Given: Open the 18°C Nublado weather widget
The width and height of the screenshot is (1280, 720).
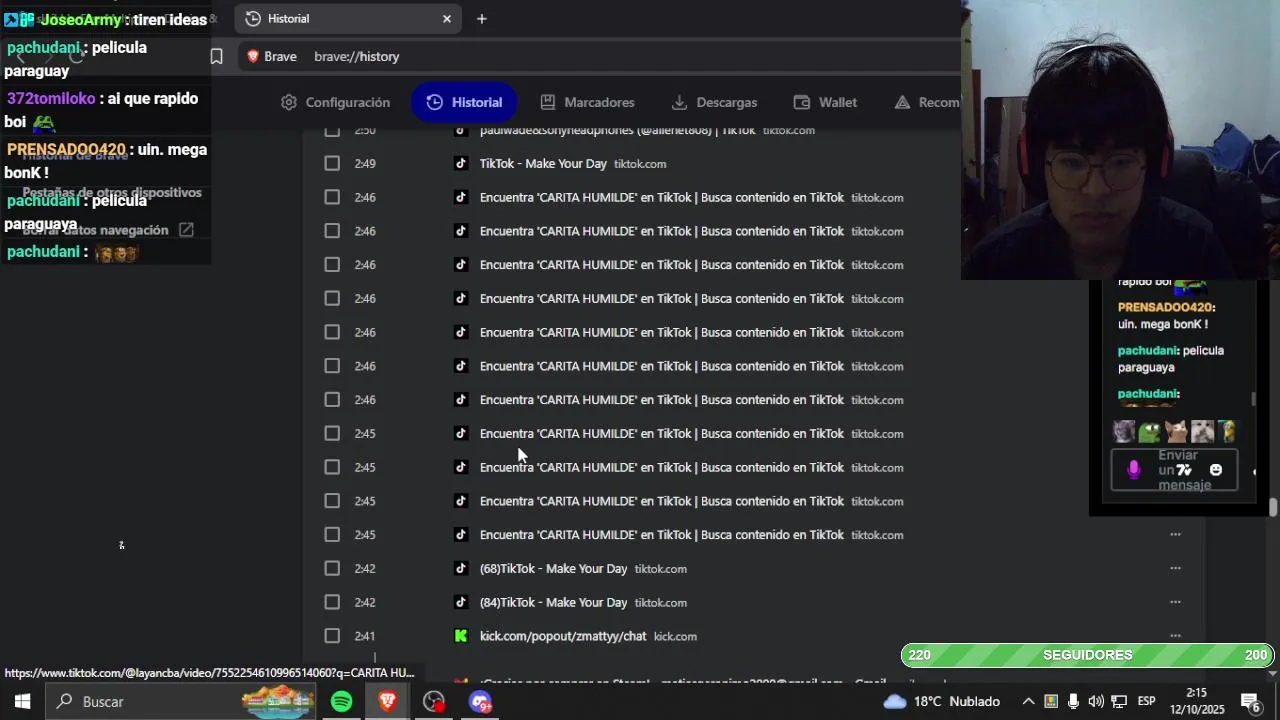Looking at the screenshot, I should pos(941,702).
